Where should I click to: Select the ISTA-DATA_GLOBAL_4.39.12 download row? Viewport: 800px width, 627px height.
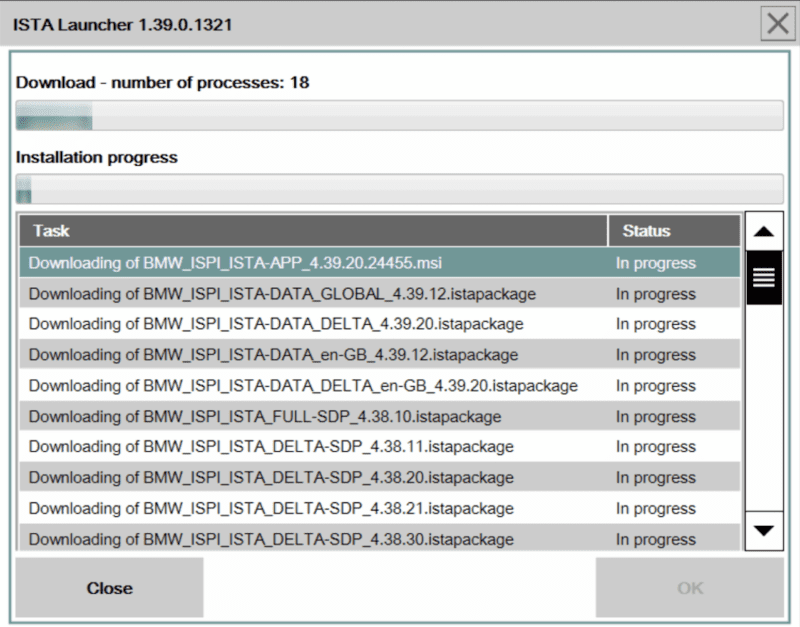380,294
